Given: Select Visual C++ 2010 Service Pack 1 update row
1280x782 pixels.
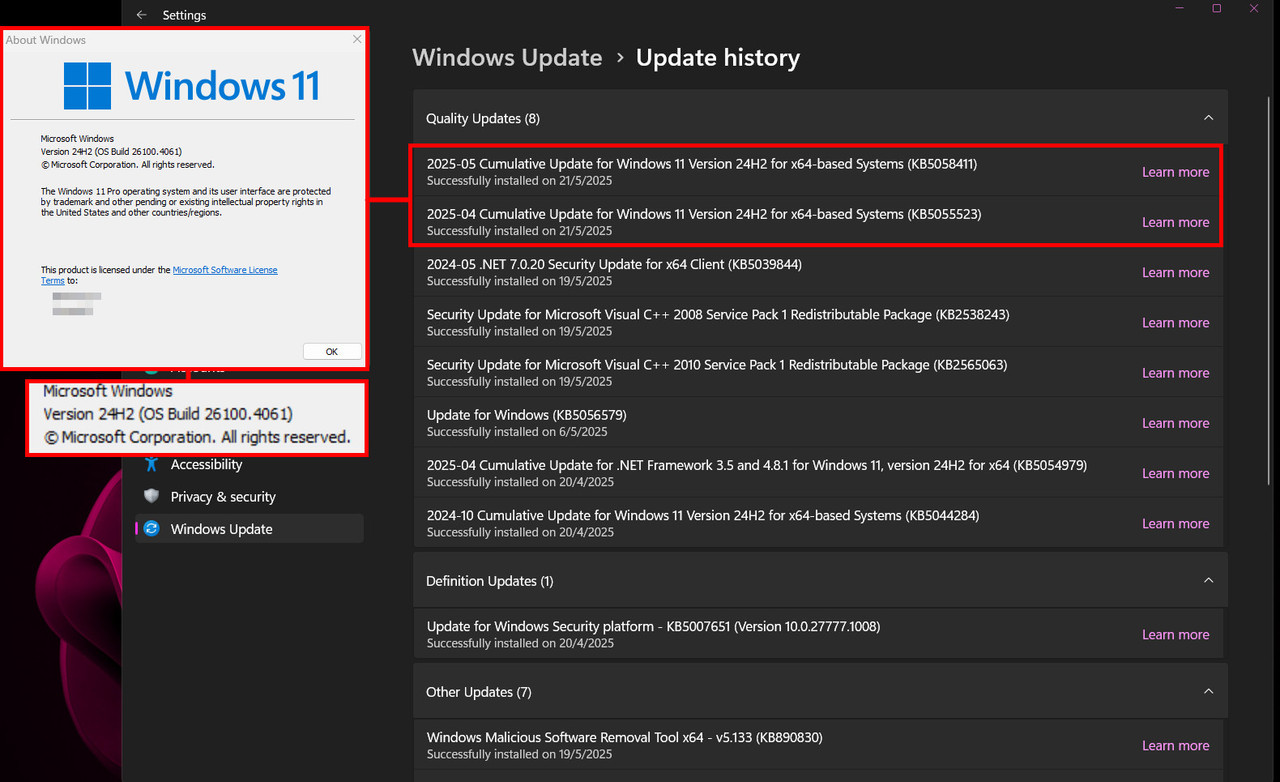Looking at the screenshot, I should 820,373.
